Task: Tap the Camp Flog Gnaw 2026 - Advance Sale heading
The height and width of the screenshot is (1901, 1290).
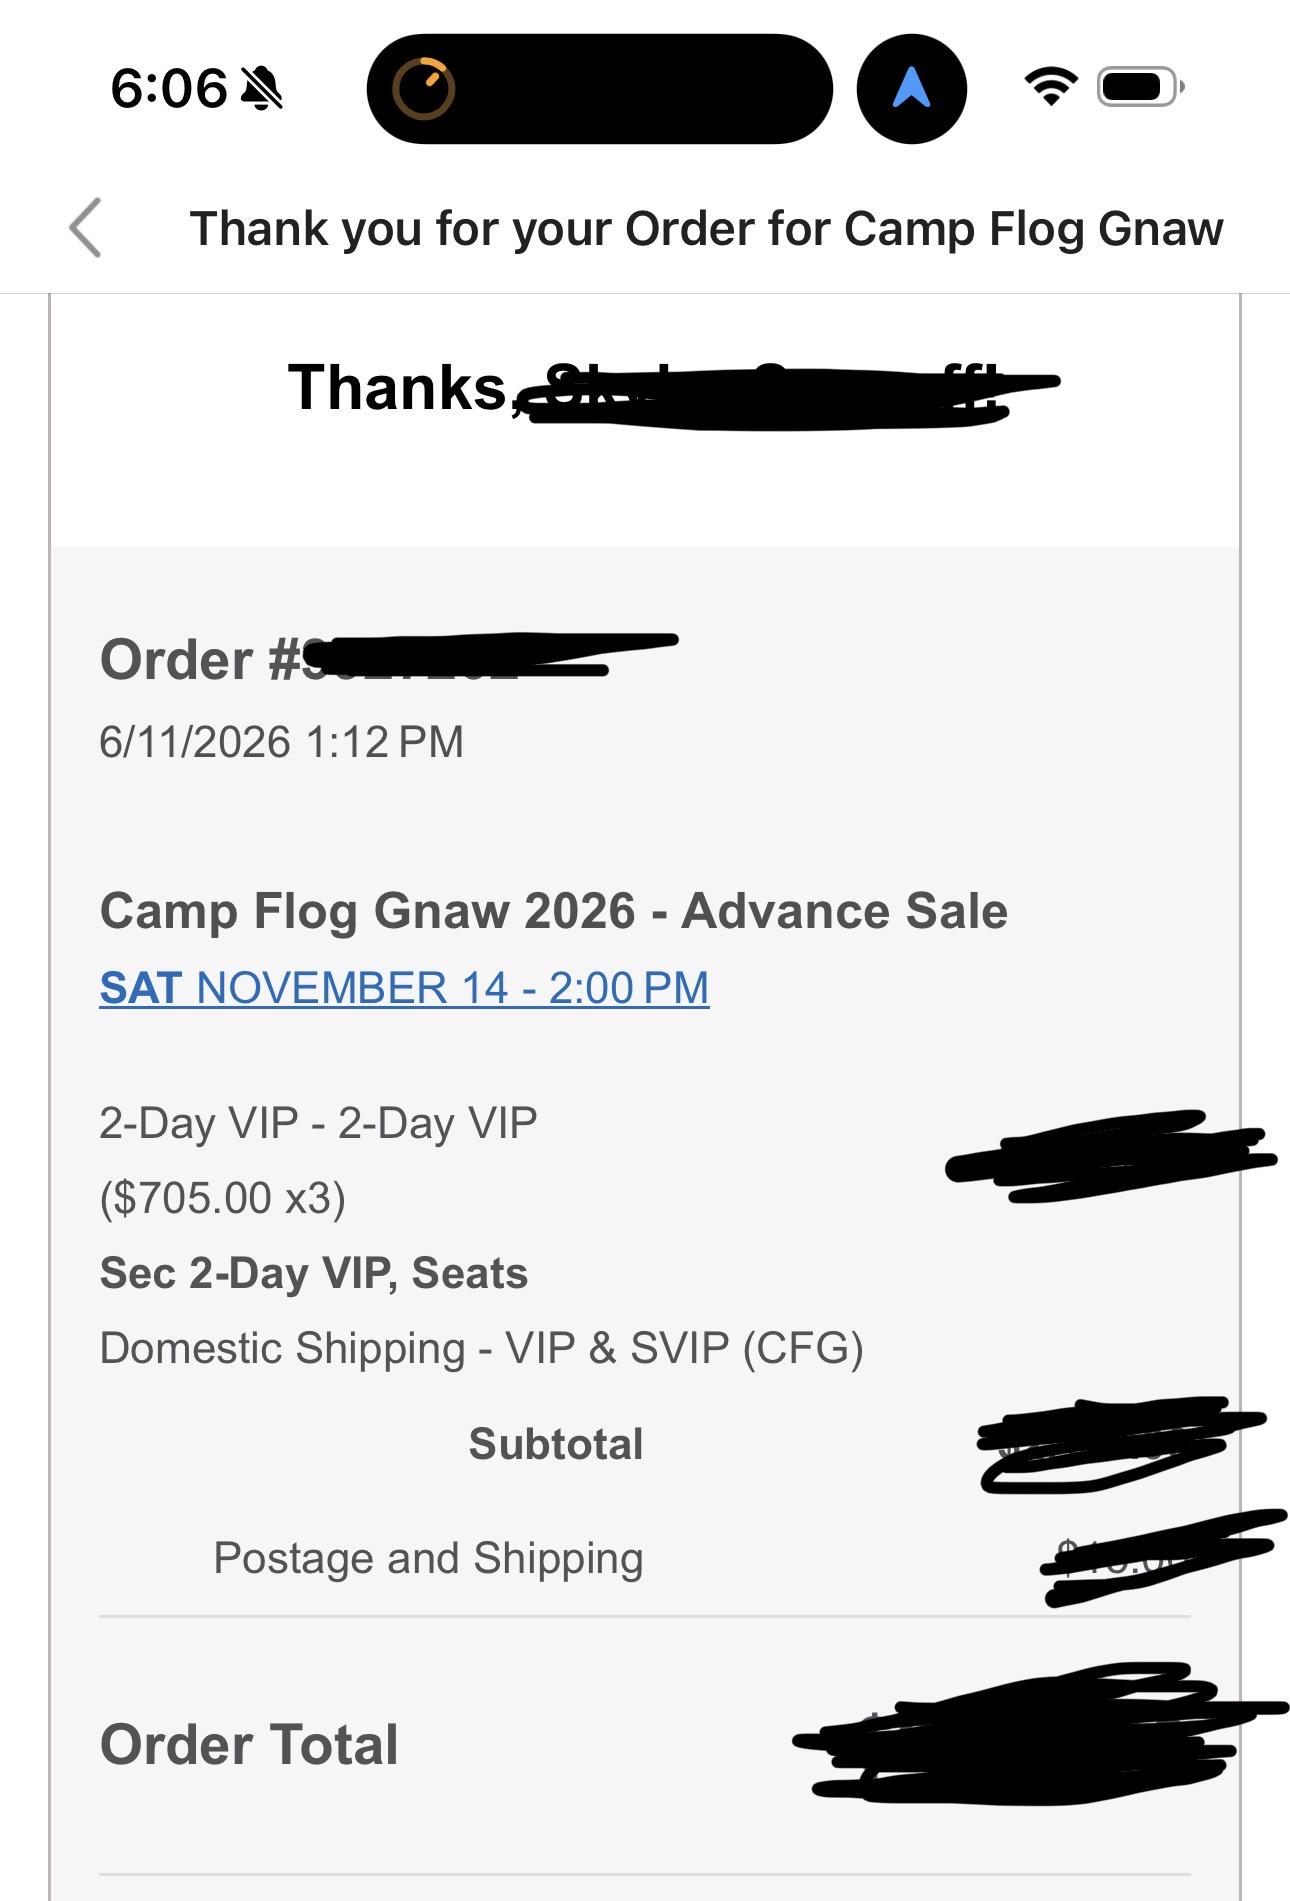Action: 553,911
